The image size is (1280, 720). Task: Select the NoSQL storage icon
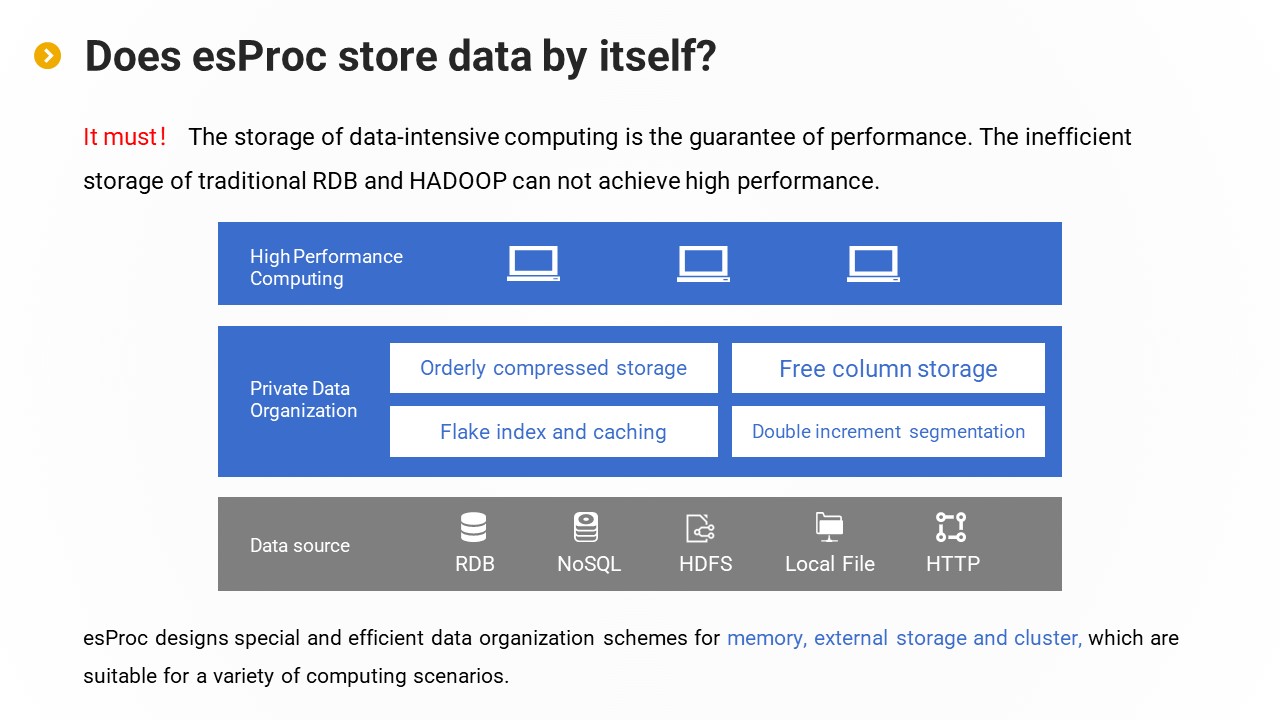coord(587,527)
